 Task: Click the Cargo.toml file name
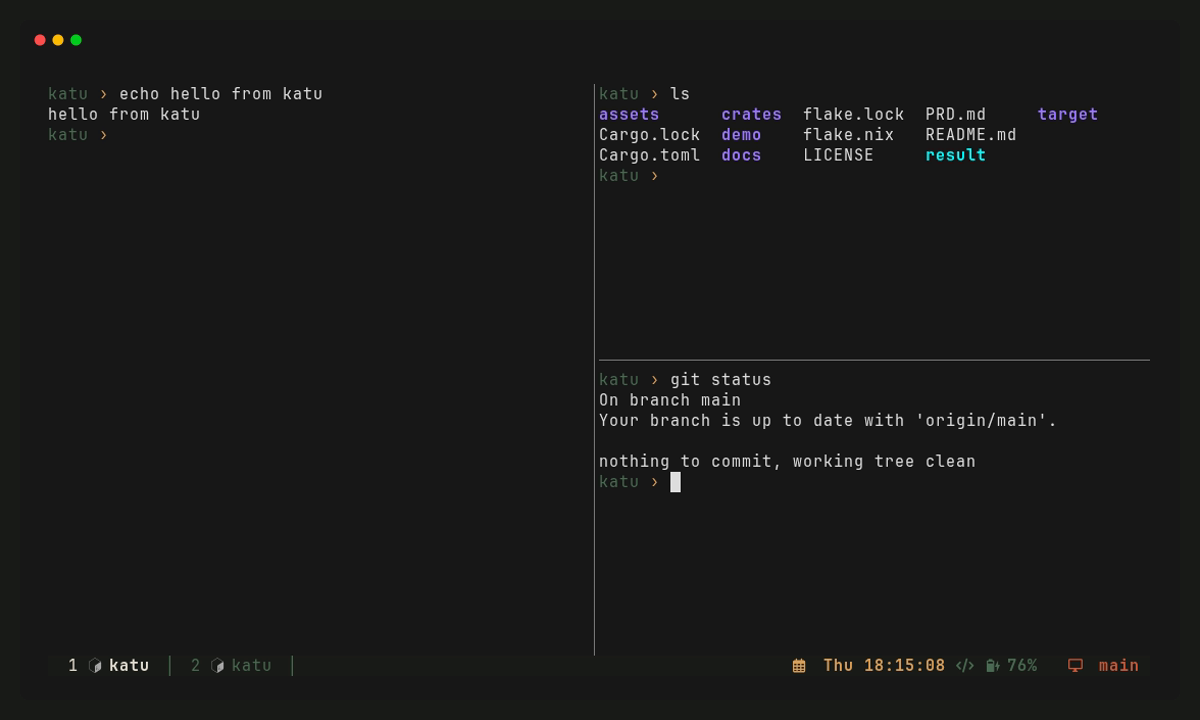tap(649, 156)
